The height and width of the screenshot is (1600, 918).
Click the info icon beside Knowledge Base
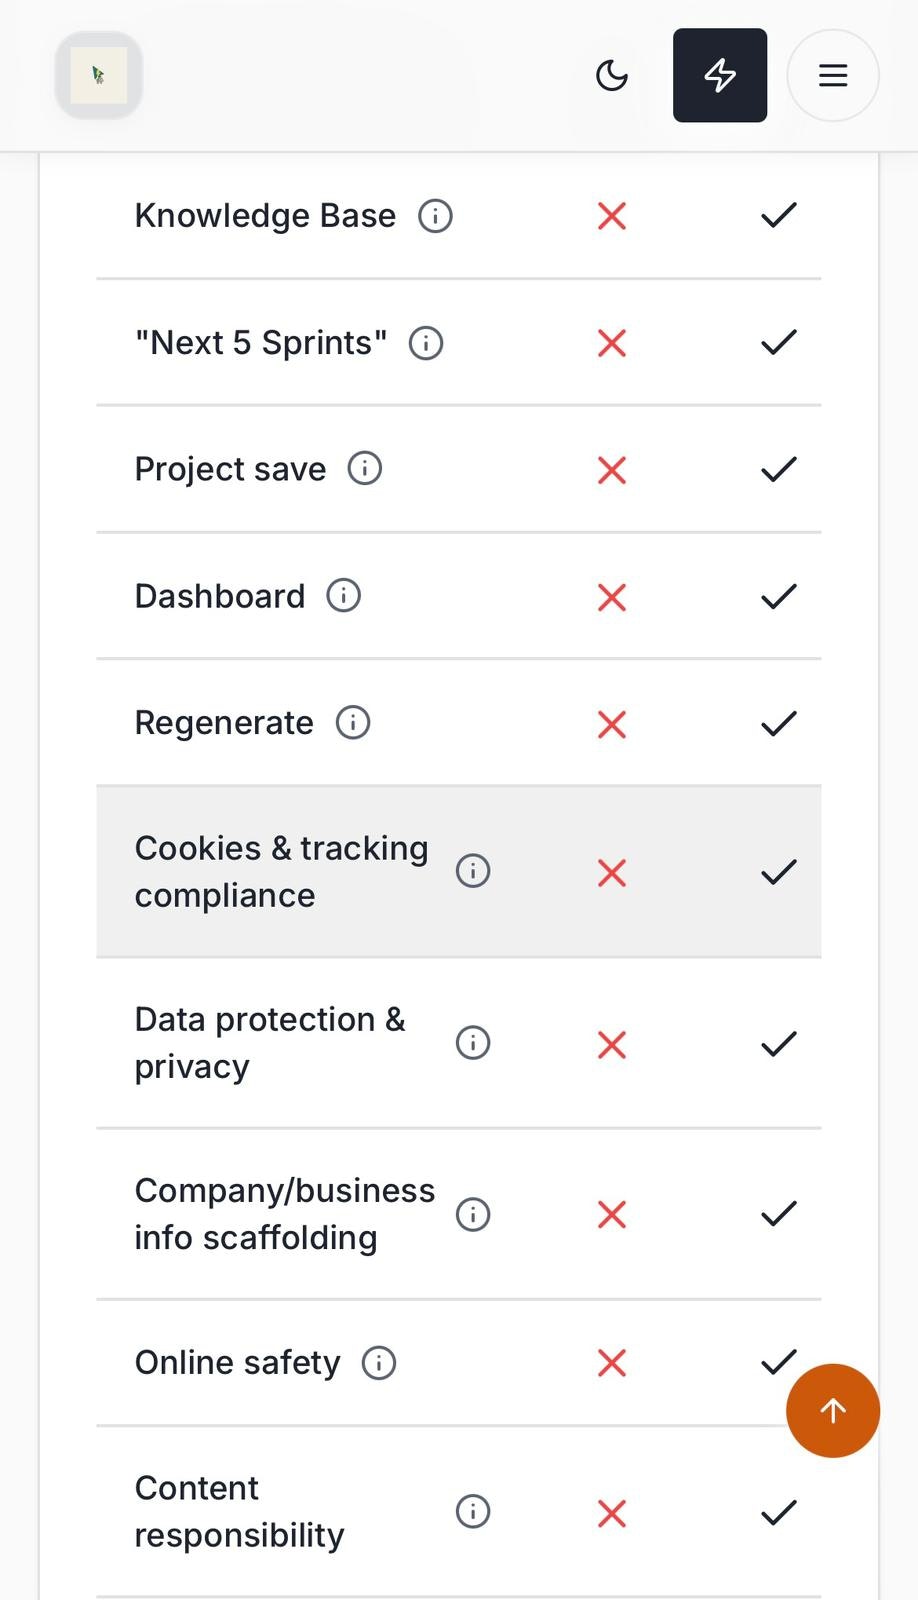[435, 216]
